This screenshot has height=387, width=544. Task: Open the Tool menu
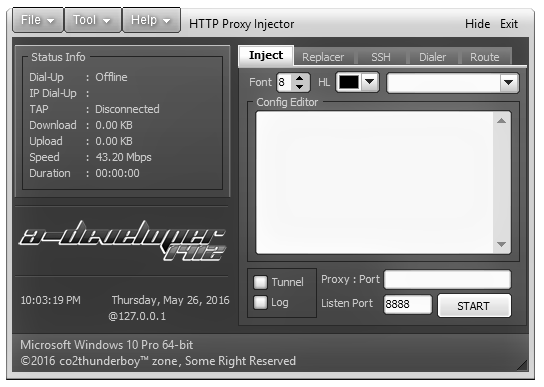click(x=93, y=20)
